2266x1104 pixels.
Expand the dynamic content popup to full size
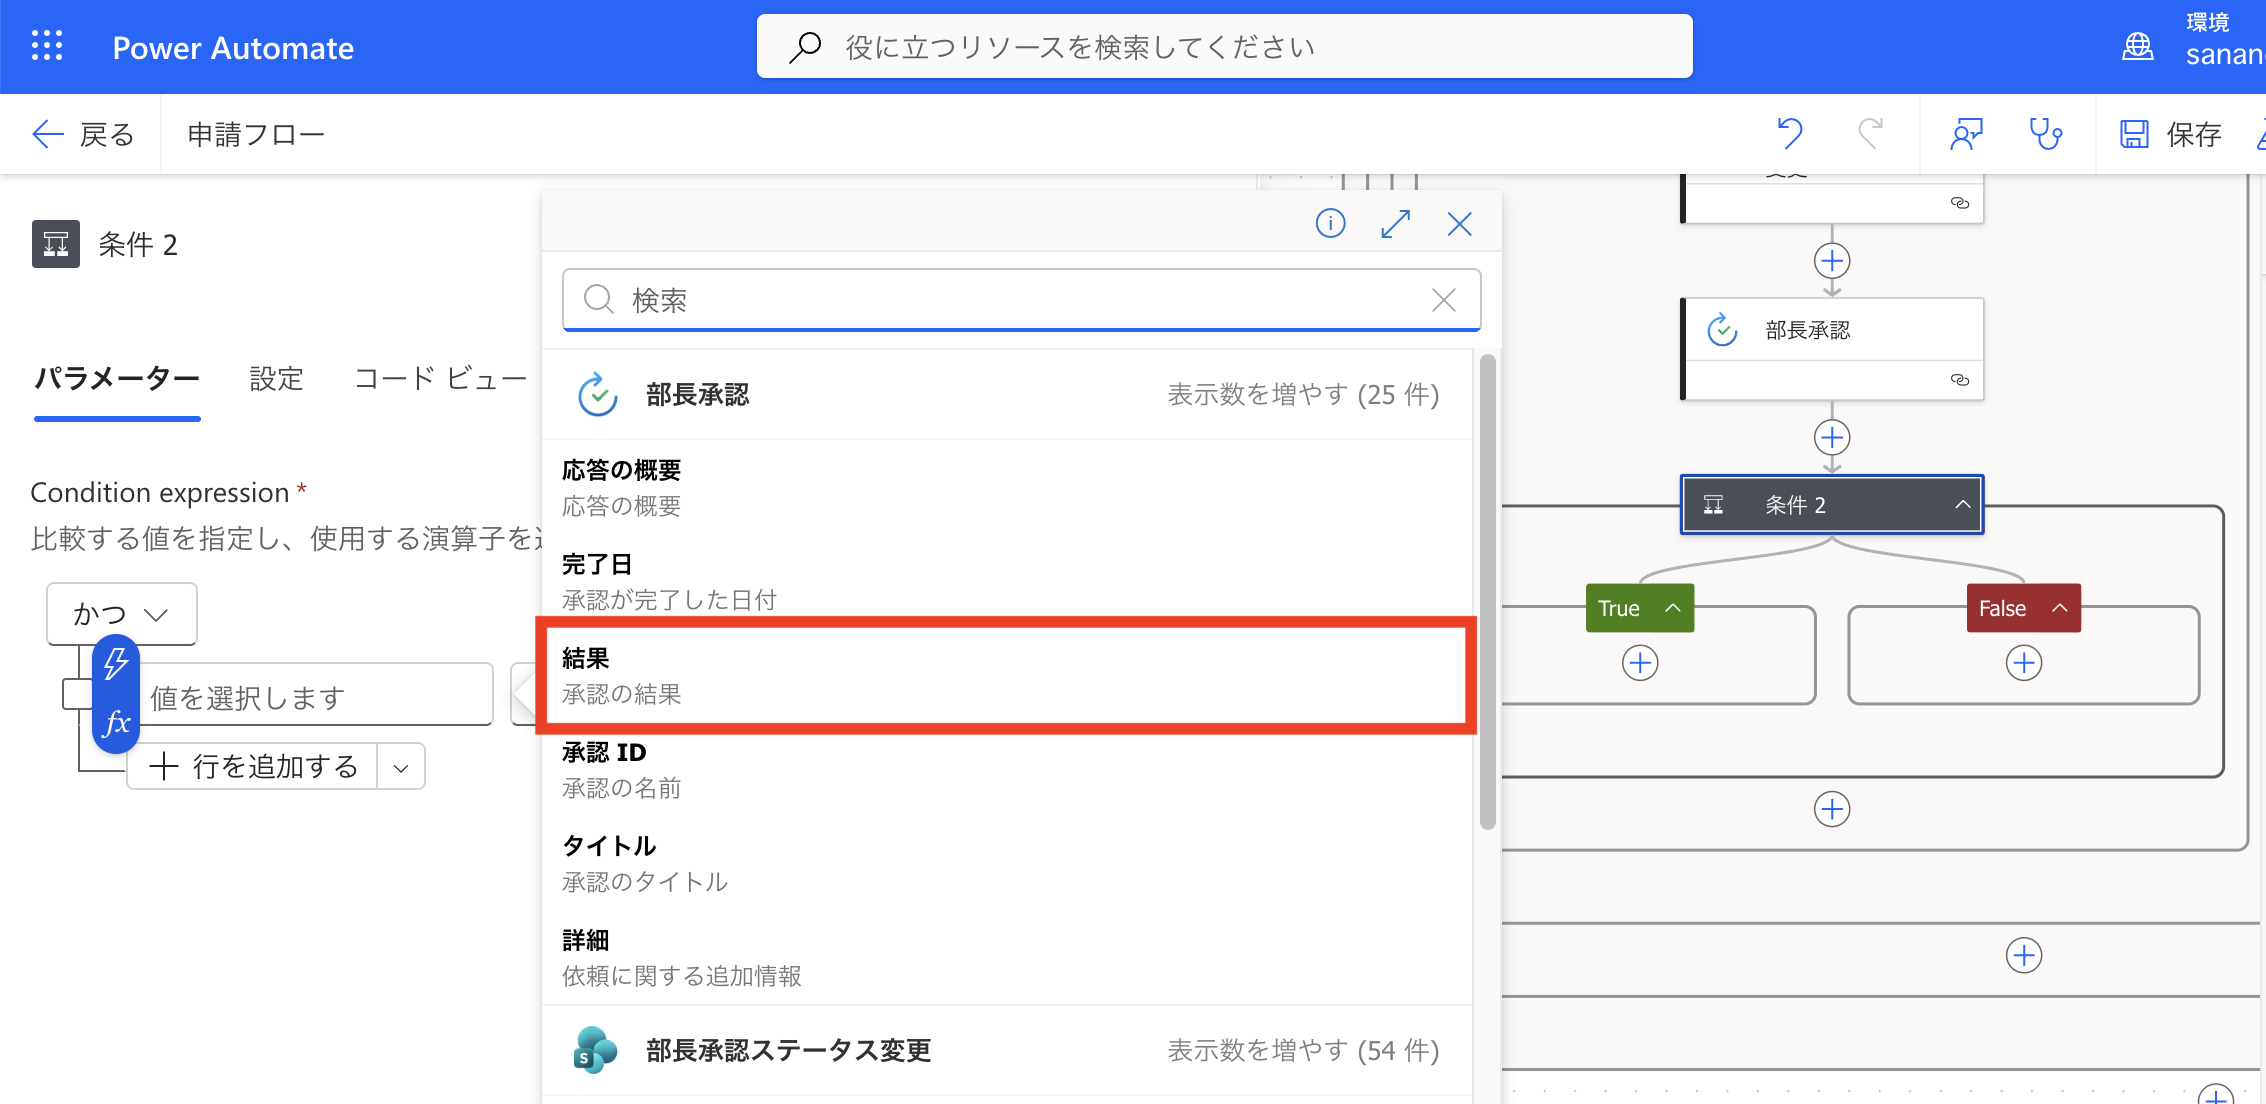1395,223
